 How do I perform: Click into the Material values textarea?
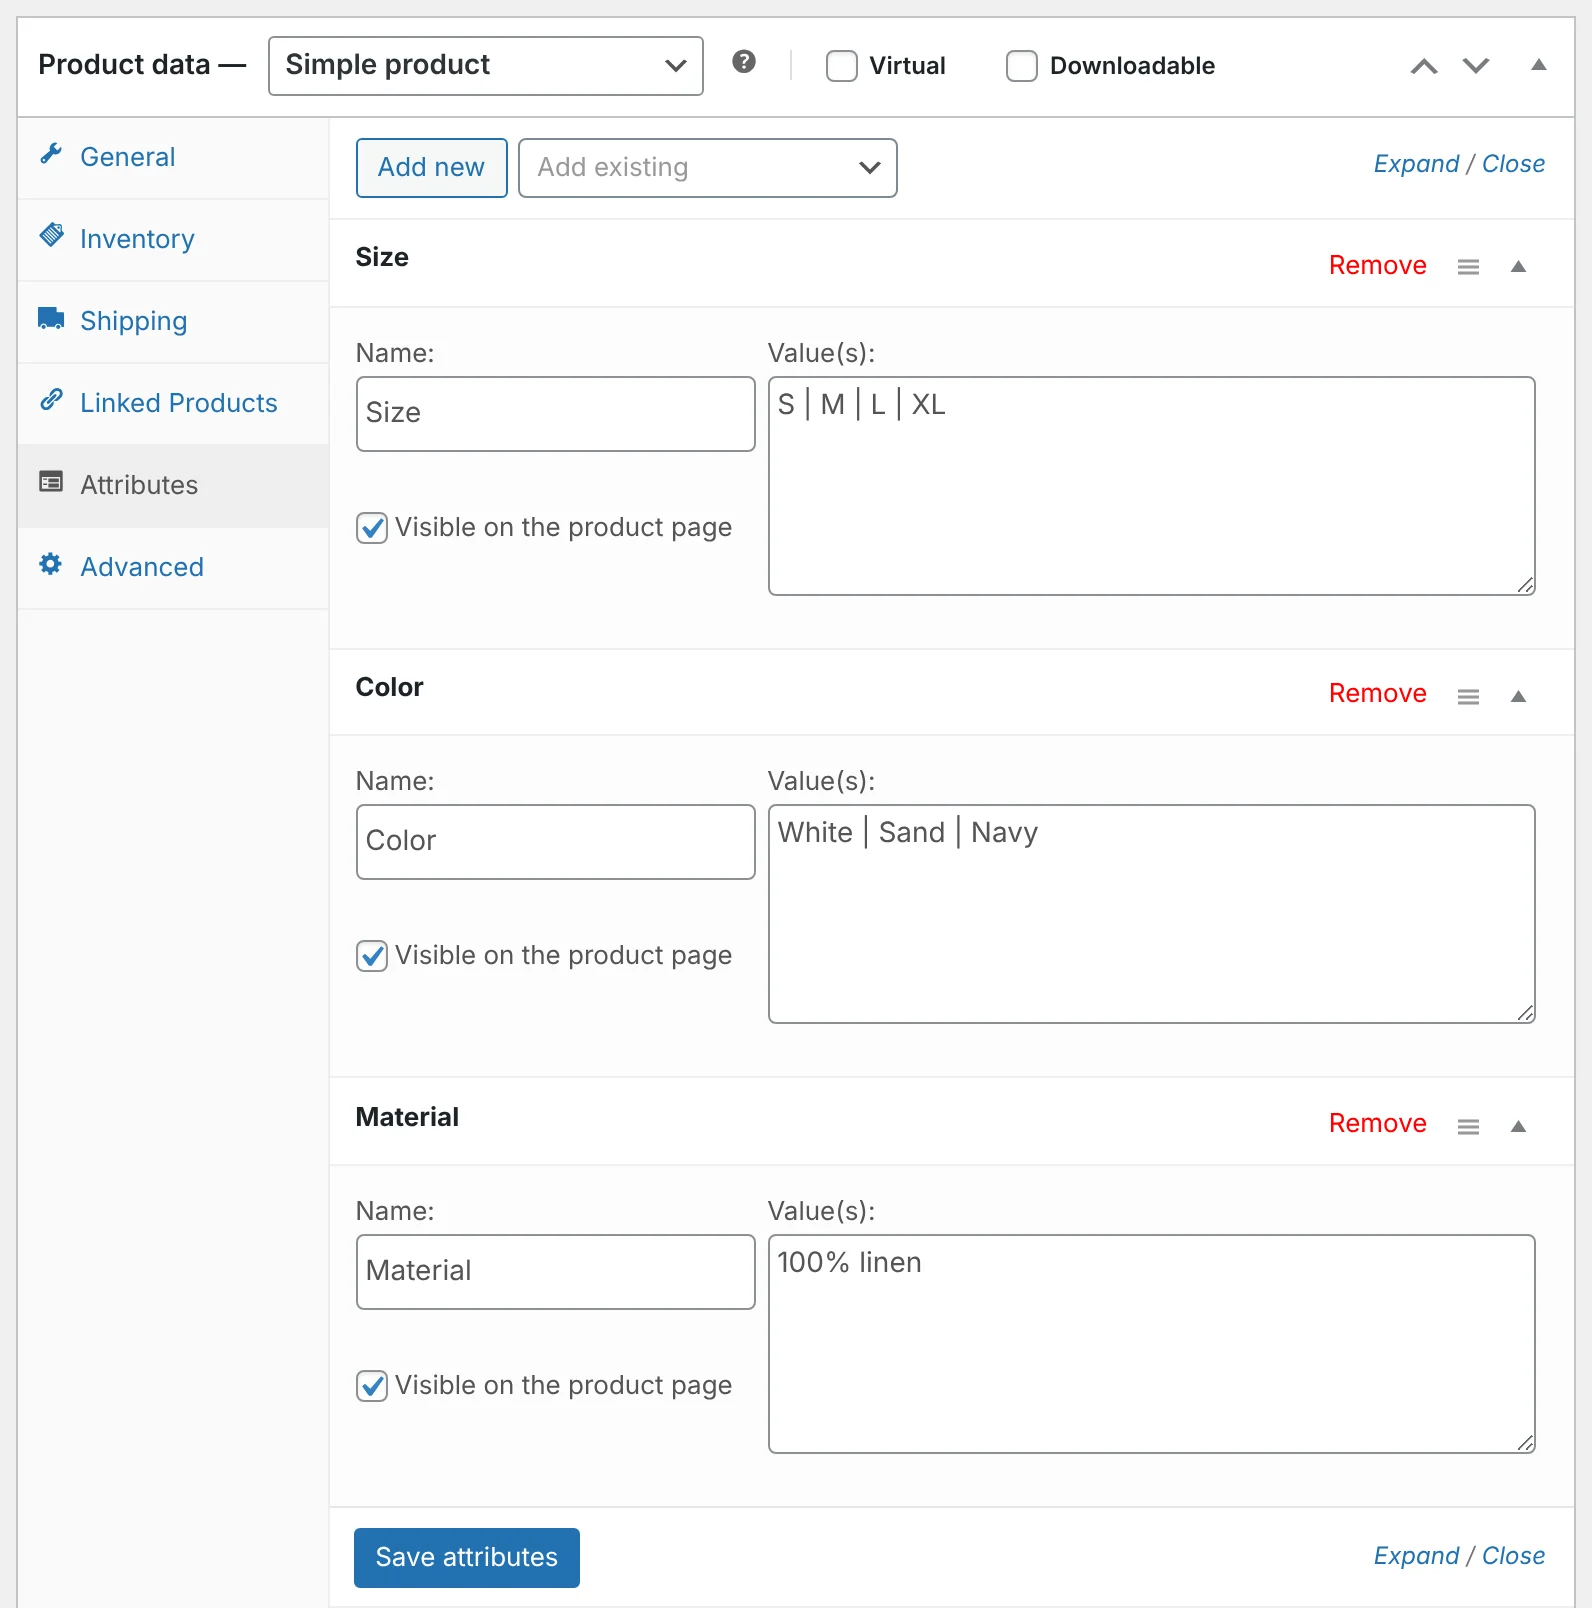coord(1152,1344)
